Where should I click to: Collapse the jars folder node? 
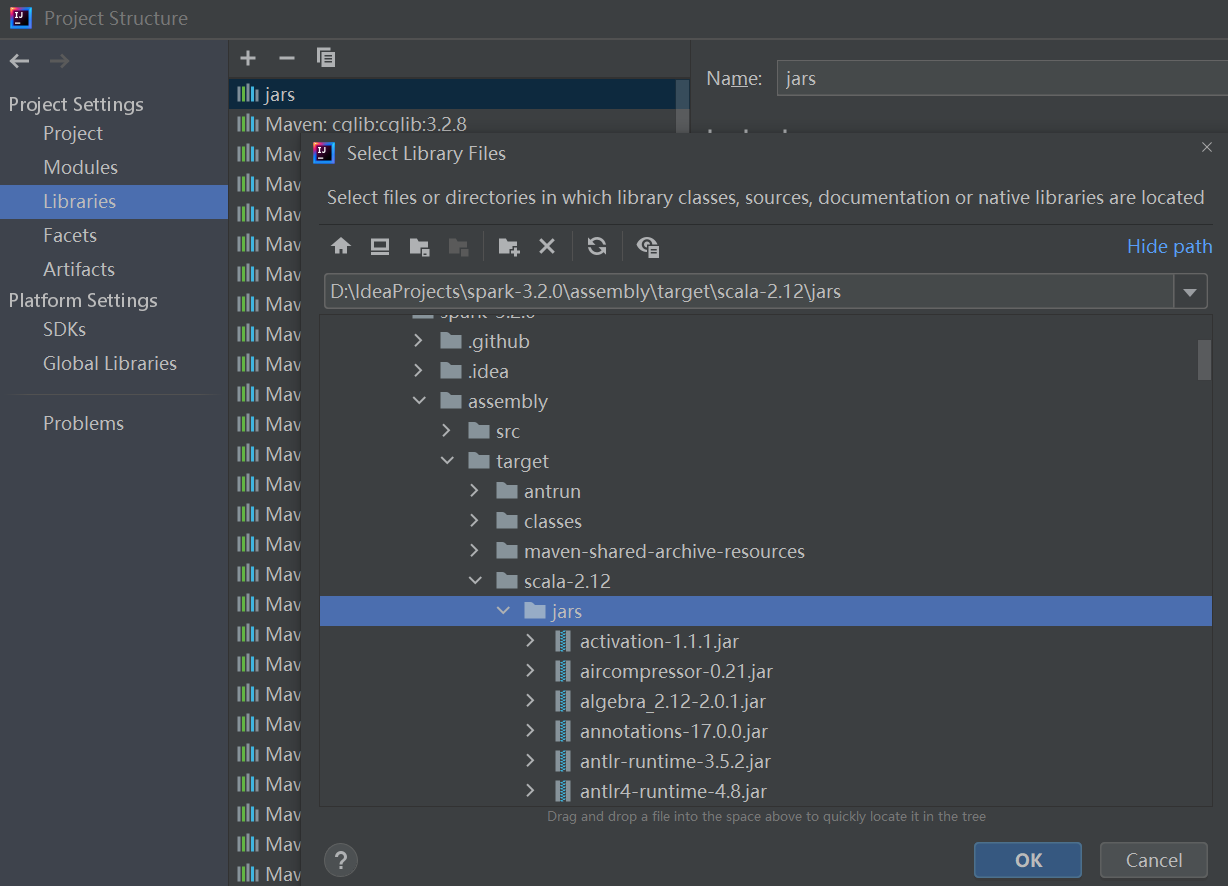(503, 611)
